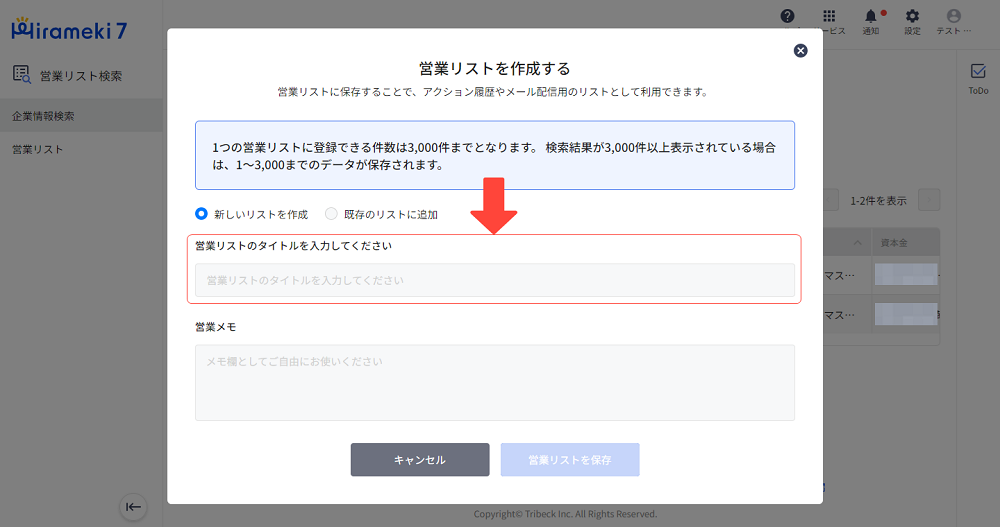Open the help question mark icon

tap(788, 16)
